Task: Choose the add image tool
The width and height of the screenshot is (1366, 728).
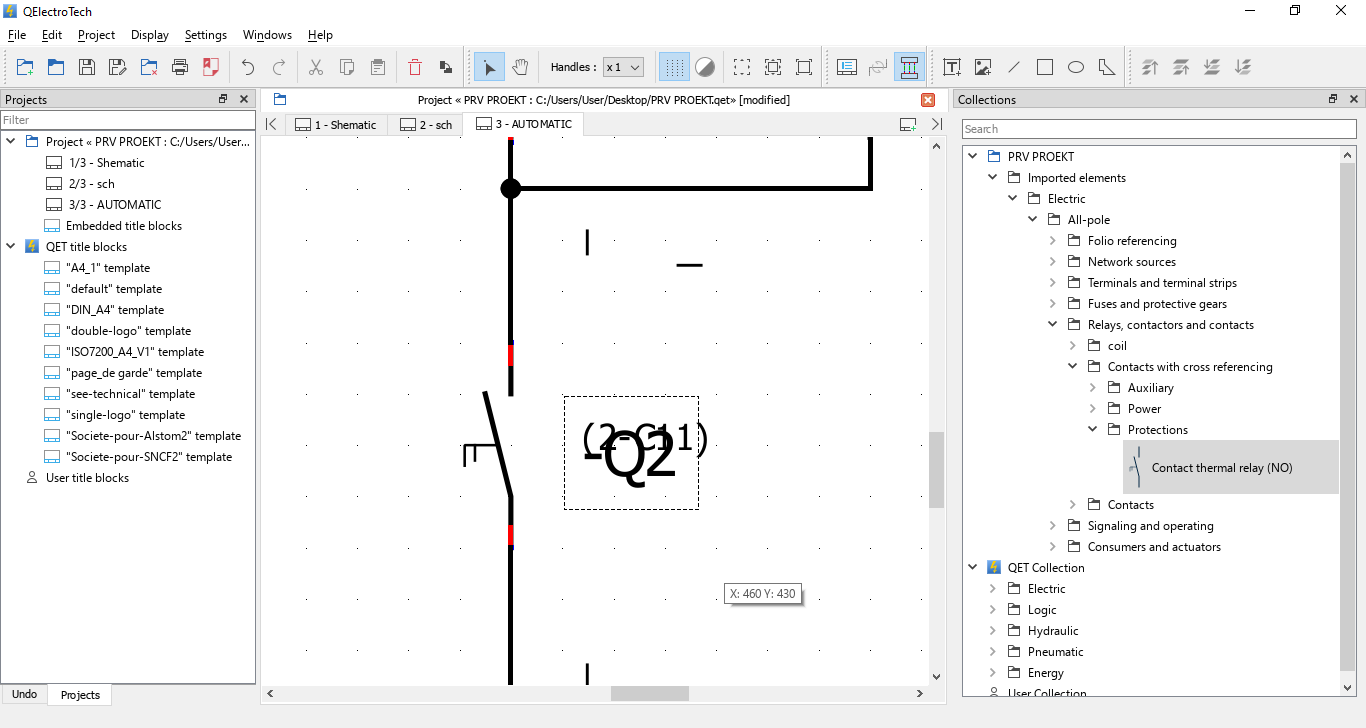Action: click(983, 67)
